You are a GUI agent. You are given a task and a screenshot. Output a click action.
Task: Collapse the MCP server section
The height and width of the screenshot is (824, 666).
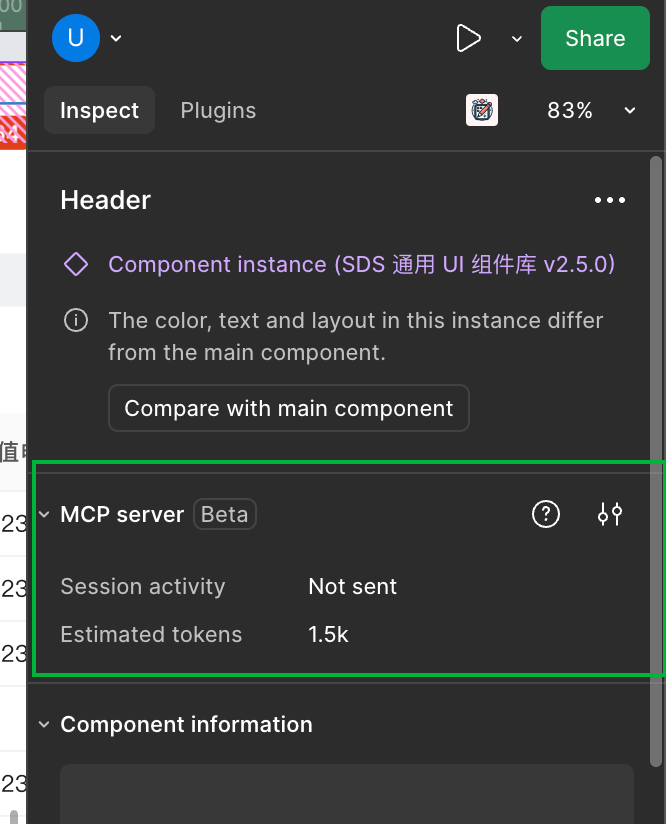pos(44,514)
